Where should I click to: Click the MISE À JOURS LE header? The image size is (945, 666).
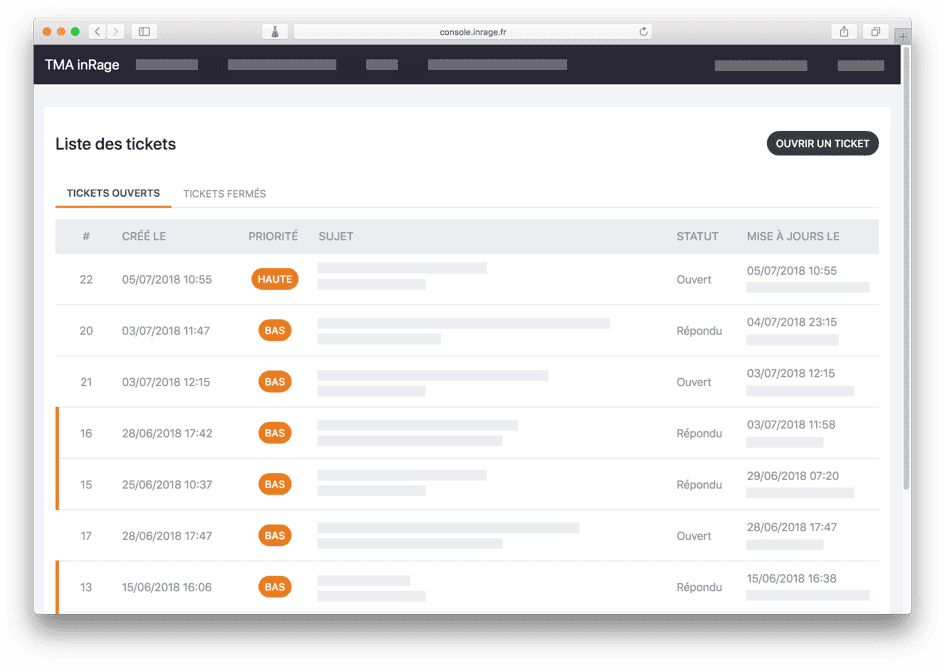click(793, 236)
